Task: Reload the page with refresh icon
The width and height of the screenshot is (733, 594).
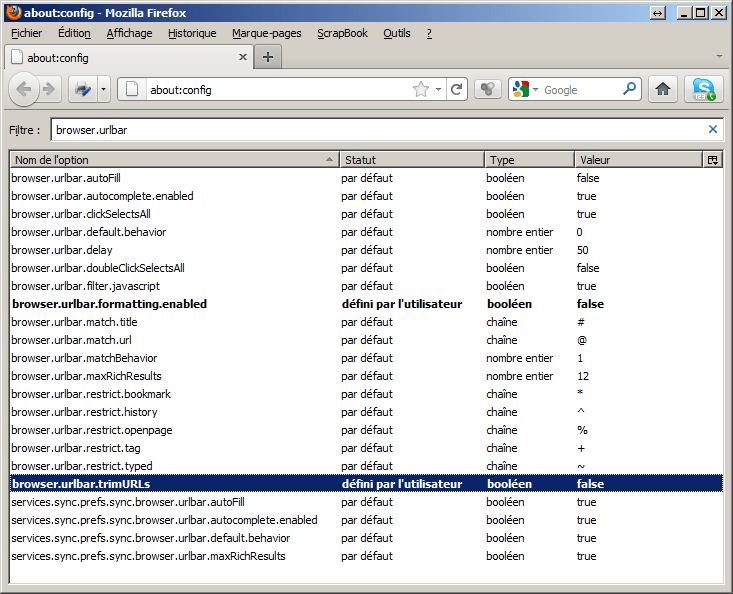Action: point(457,89)
